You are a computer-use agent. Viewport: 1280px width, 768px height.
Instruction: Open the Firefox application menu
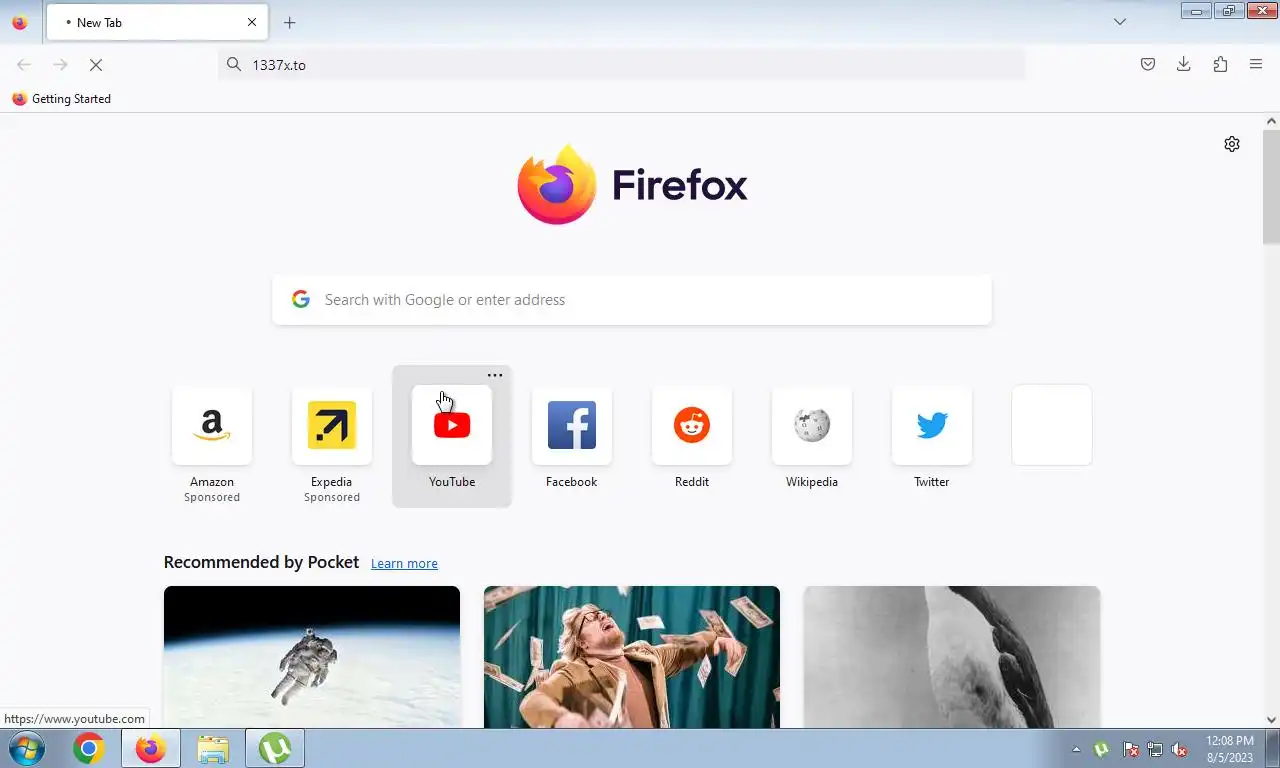(x=1256, y=64)
